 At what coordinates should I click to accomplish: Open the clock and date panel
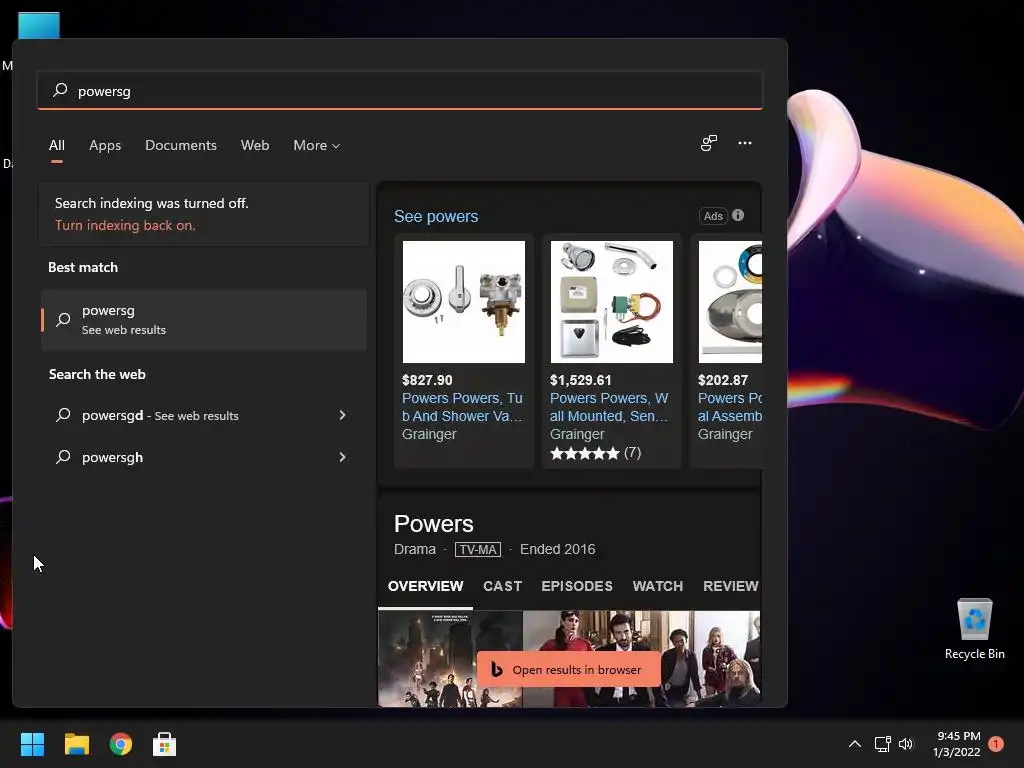(x=957, y=744)
